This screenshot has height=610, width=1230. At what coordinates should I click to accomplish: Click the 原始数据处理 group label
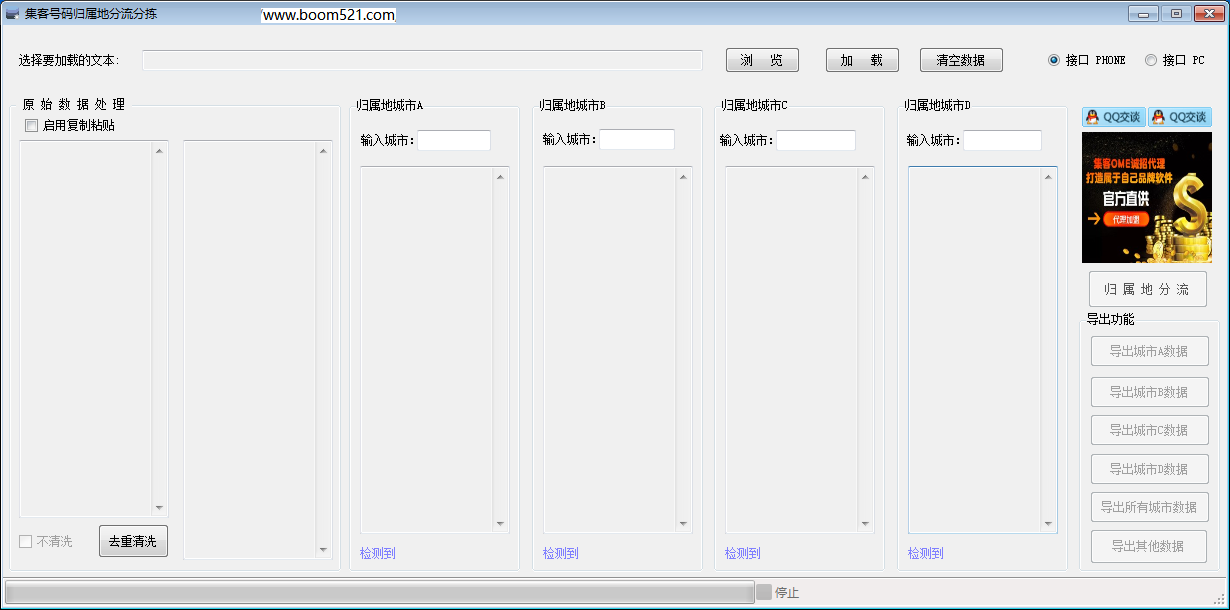click(74, 104)
